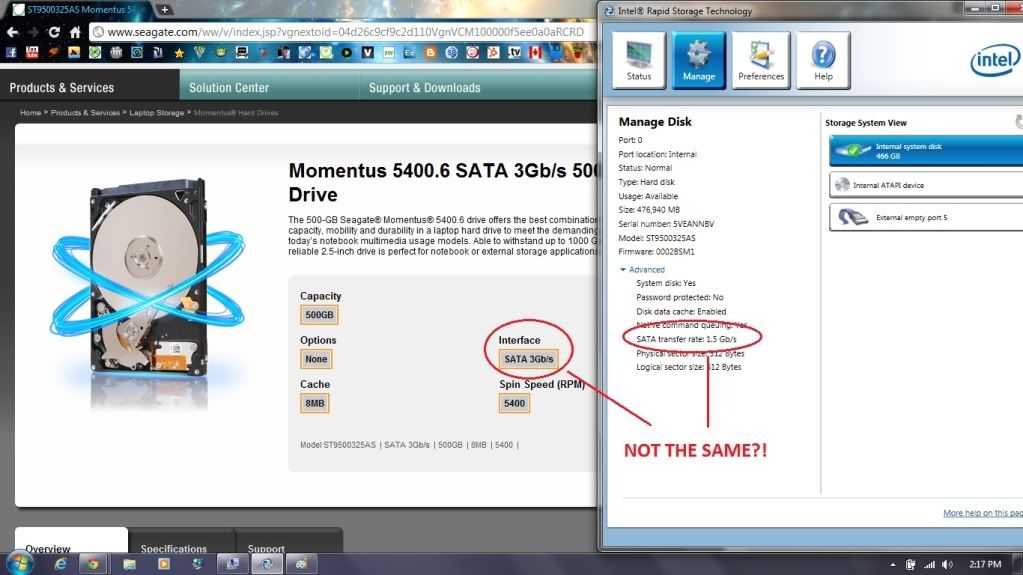Image resolution: width=1023 pixels, height=575 pixels.
Task: Go back in the browser
Action: [x=12, y=32]
